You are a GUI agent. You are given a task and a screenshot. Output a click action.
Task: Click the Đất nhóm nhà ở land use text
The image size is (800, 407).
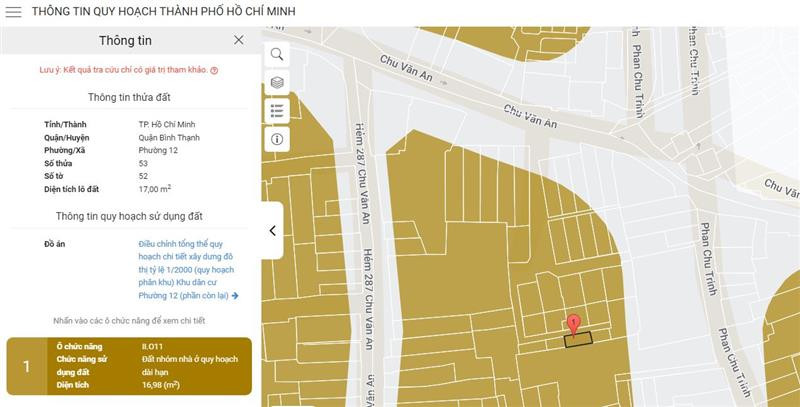(189, 358)
